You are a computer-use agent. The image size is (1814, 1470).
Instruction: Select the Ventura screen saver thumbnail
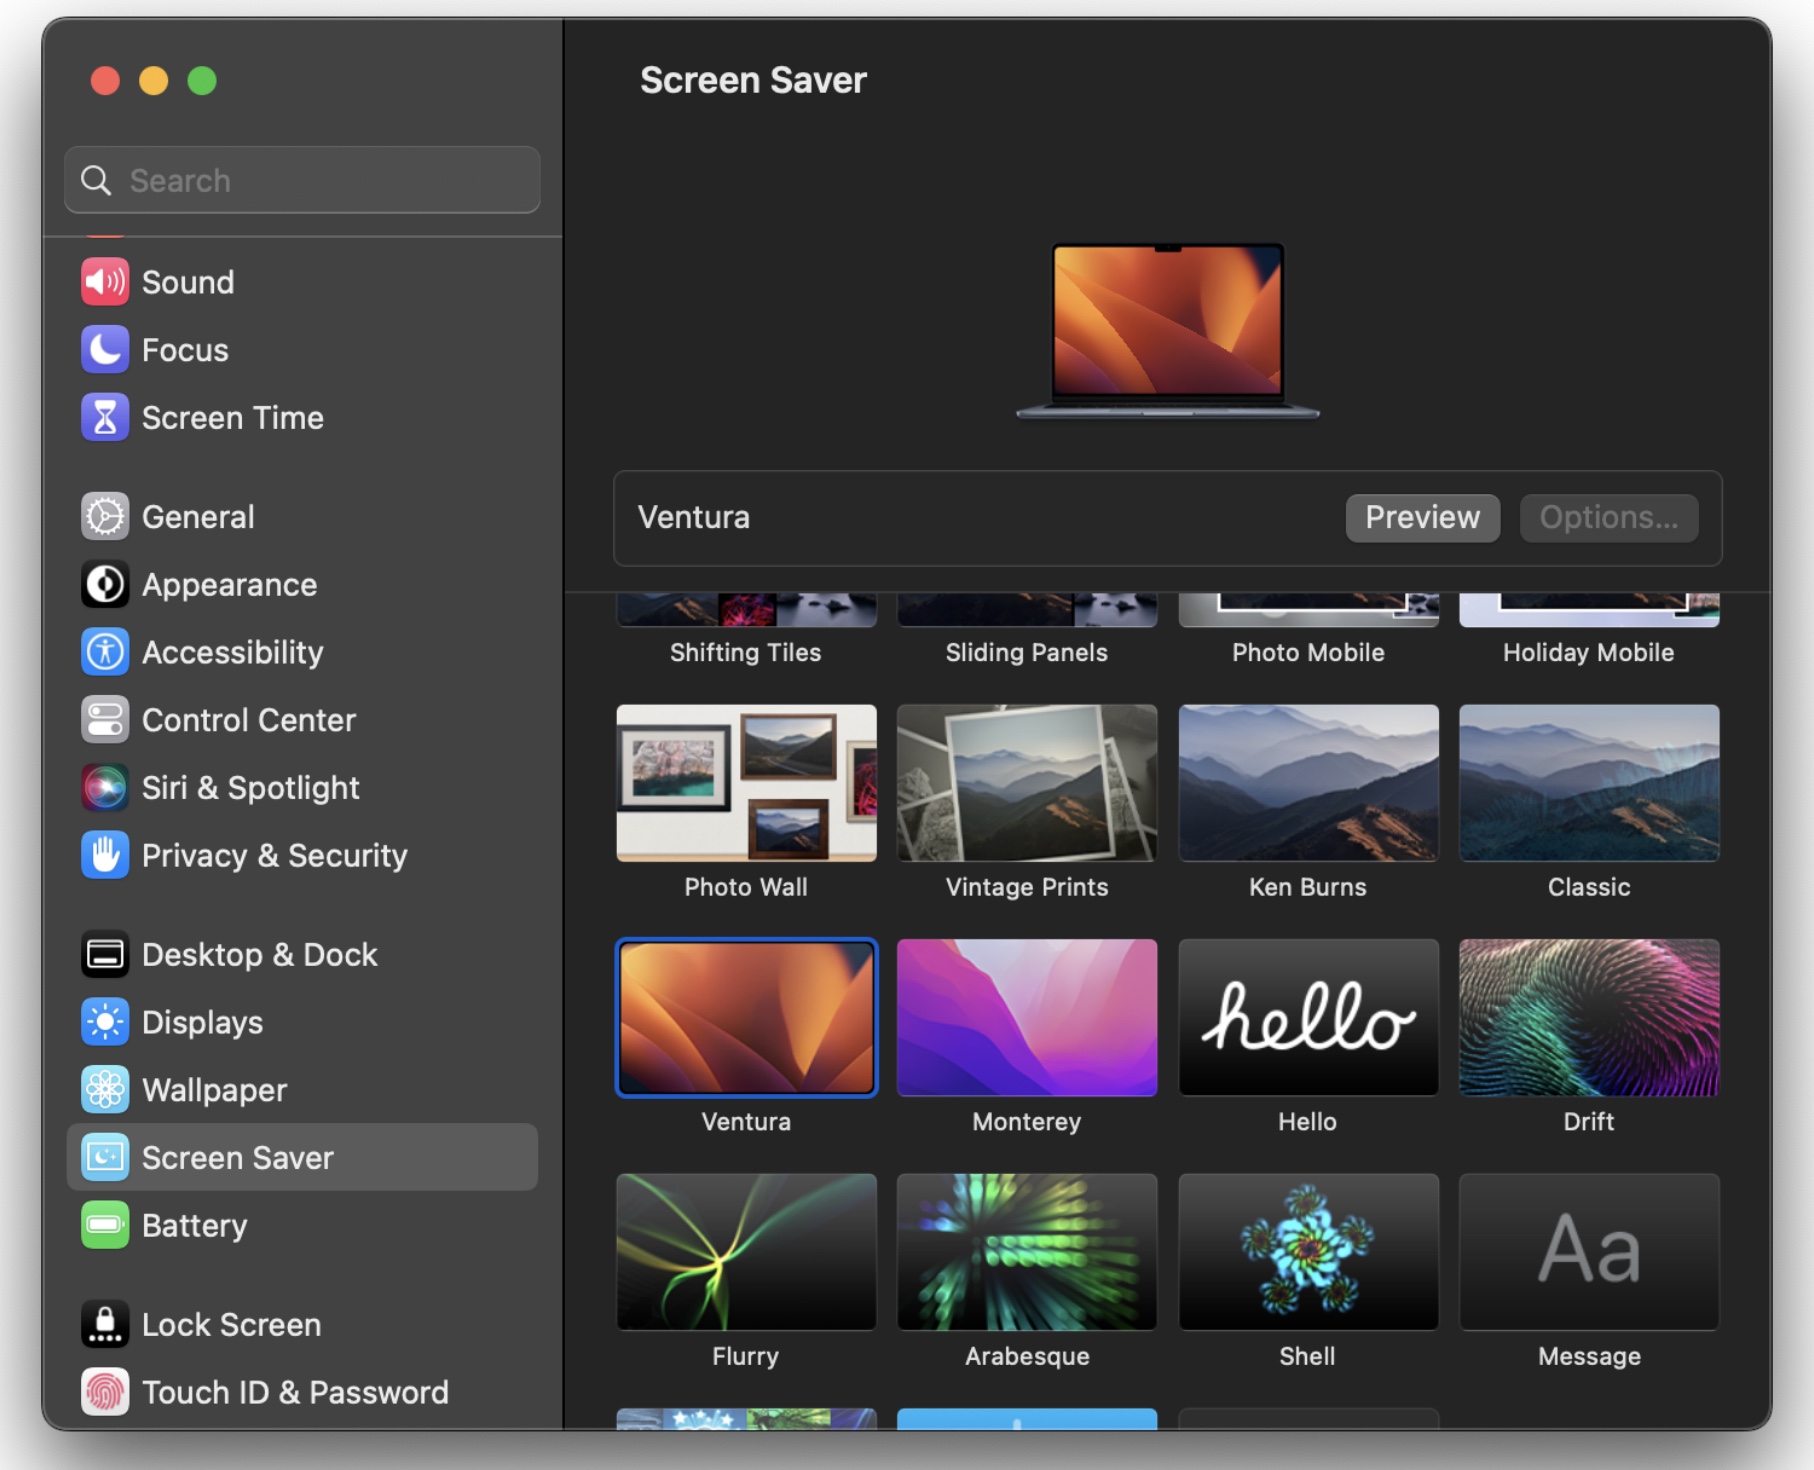(746, 1017)
